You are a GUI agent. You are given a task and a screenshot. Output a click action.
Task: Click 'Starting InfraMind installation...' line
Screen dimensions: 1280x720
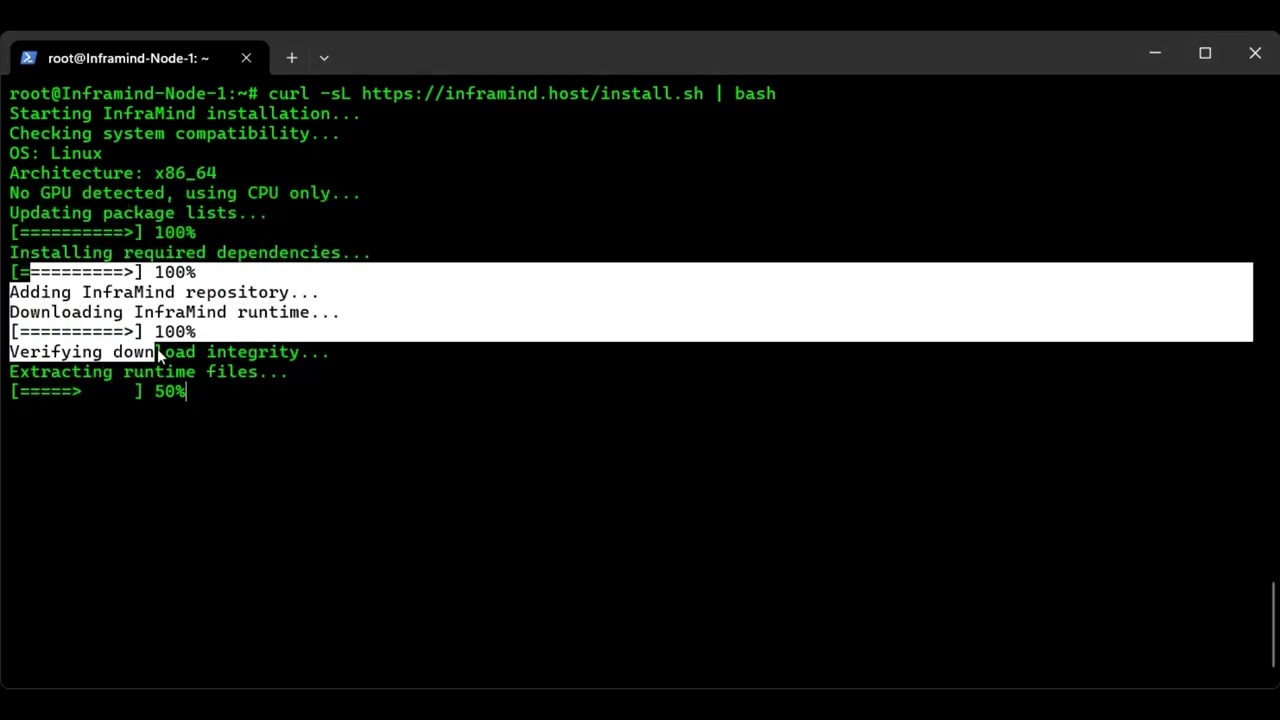click(x=185, y=113)
